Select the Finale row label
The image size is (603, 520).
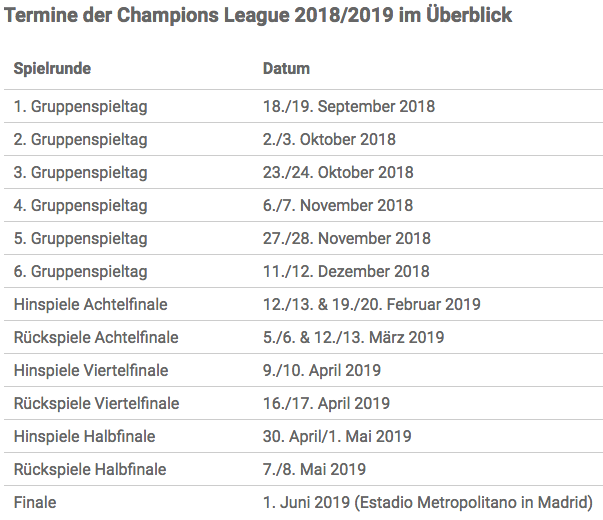pyautogui.click(x=35, y=503)
